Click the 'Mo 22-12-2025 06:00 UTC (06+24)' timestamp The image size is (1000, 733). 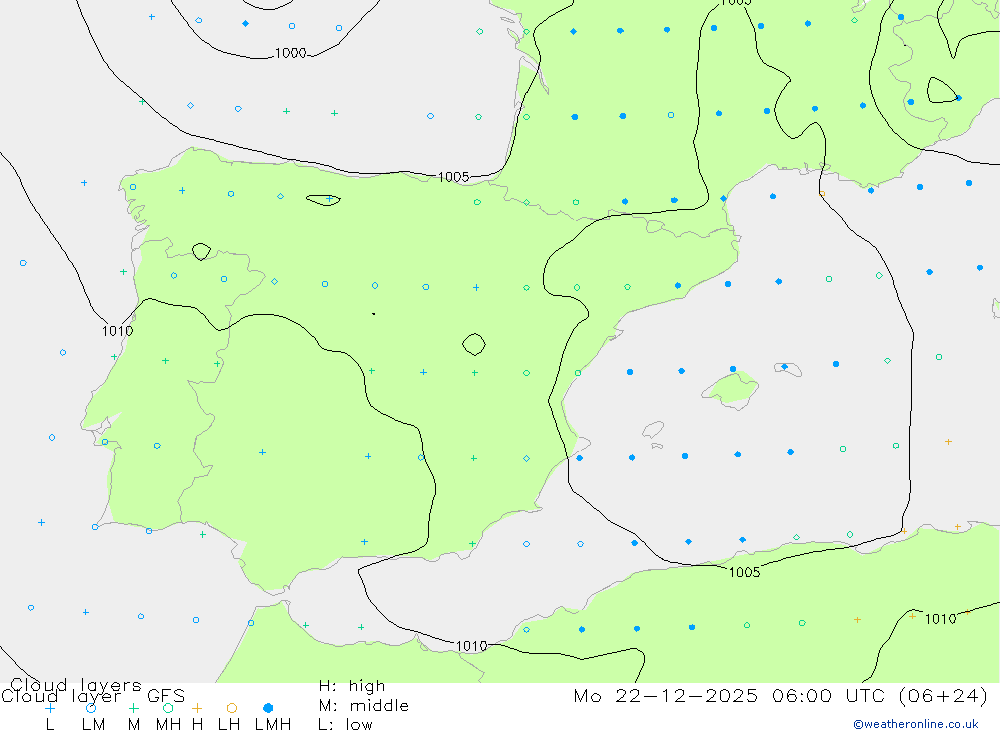[781, 695]
